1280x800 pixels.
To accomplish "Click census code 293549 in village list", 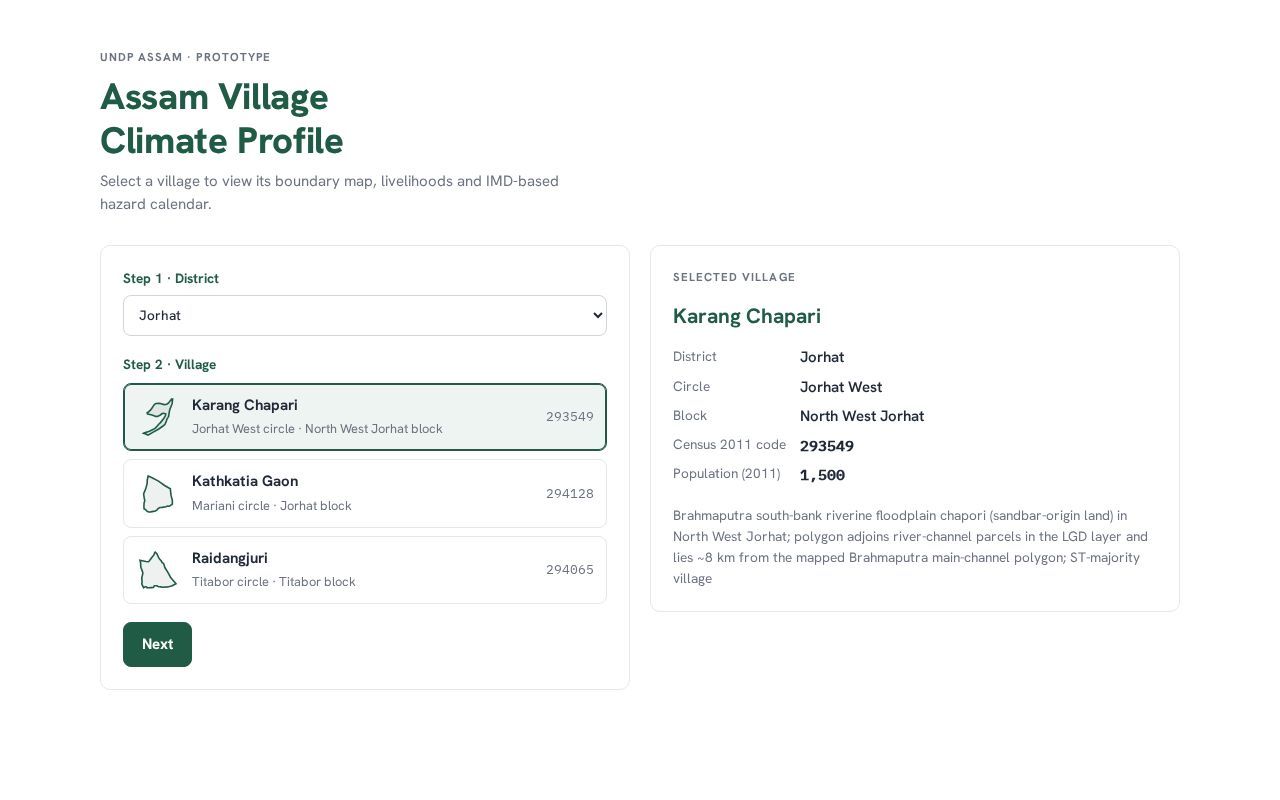I will [570, 417].
